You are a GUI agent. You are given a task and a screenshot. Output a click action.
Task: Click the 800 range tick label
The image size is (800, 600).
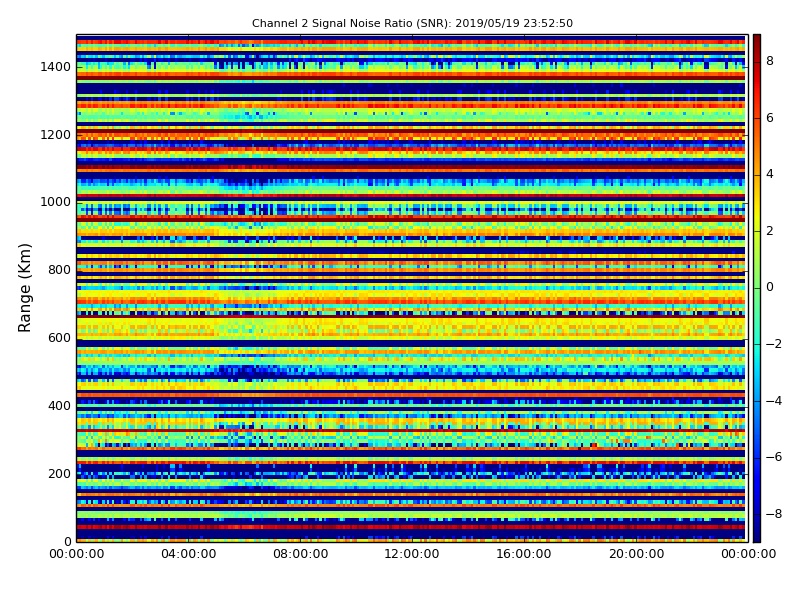click(x=59, y=270)
